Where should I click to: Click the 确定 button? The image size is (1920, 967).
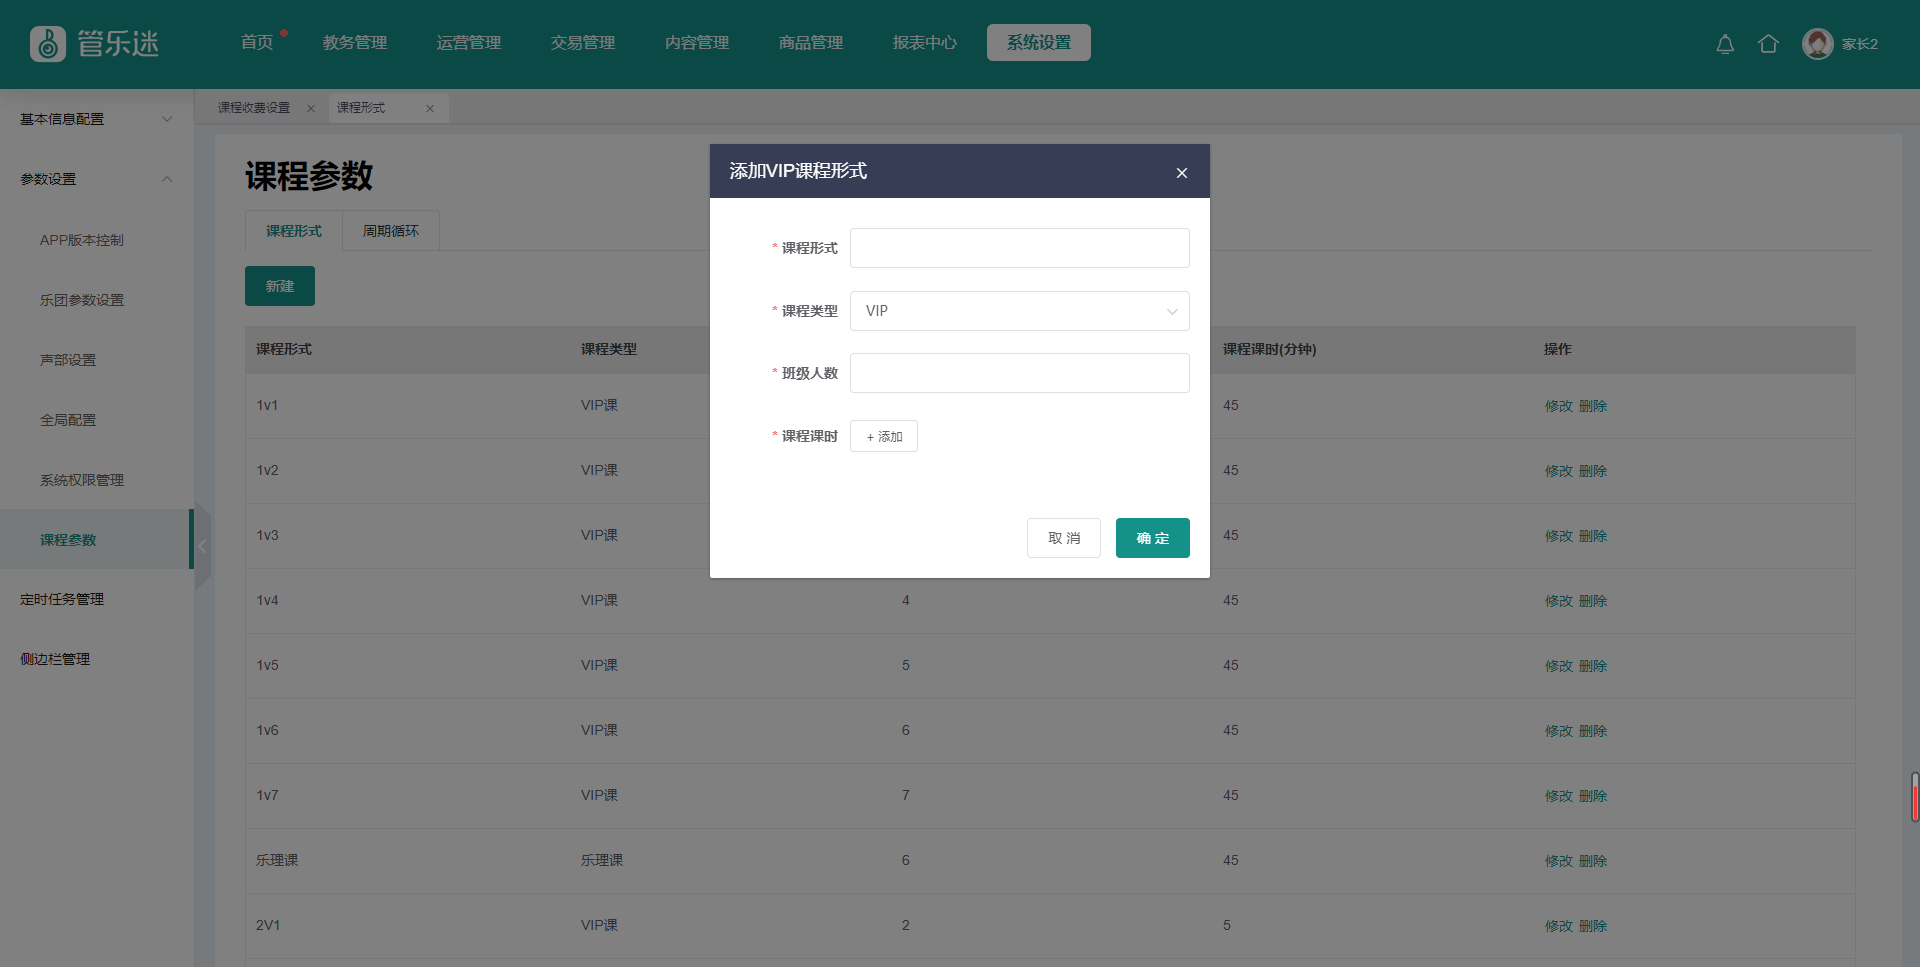click(x=1152, y=538)
